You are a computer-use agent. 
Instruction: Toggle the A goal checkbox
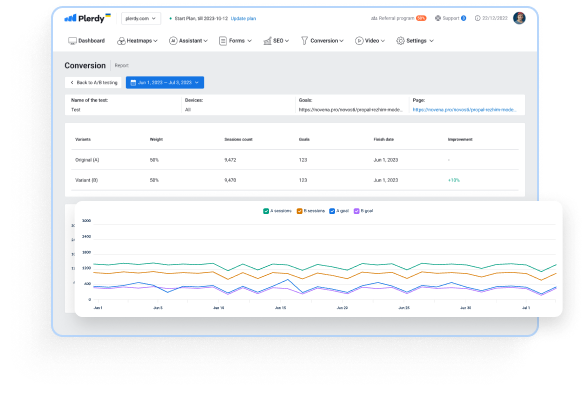[332, 211]
